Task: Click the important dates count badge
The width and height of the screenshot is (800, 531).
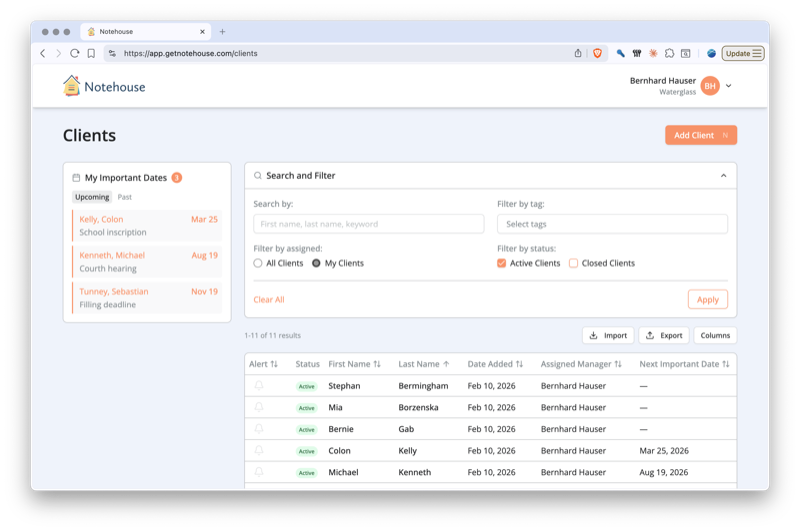Action: (x=177, y=178)
